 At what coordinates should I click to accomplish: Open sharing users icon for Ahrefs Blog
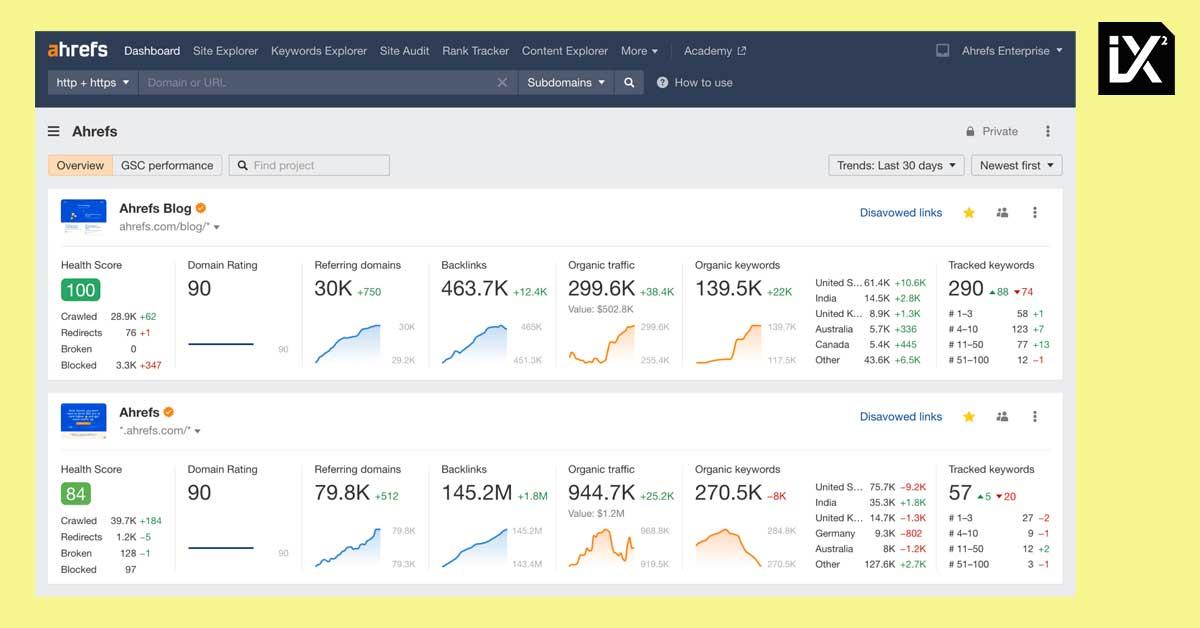point(1002,213)
